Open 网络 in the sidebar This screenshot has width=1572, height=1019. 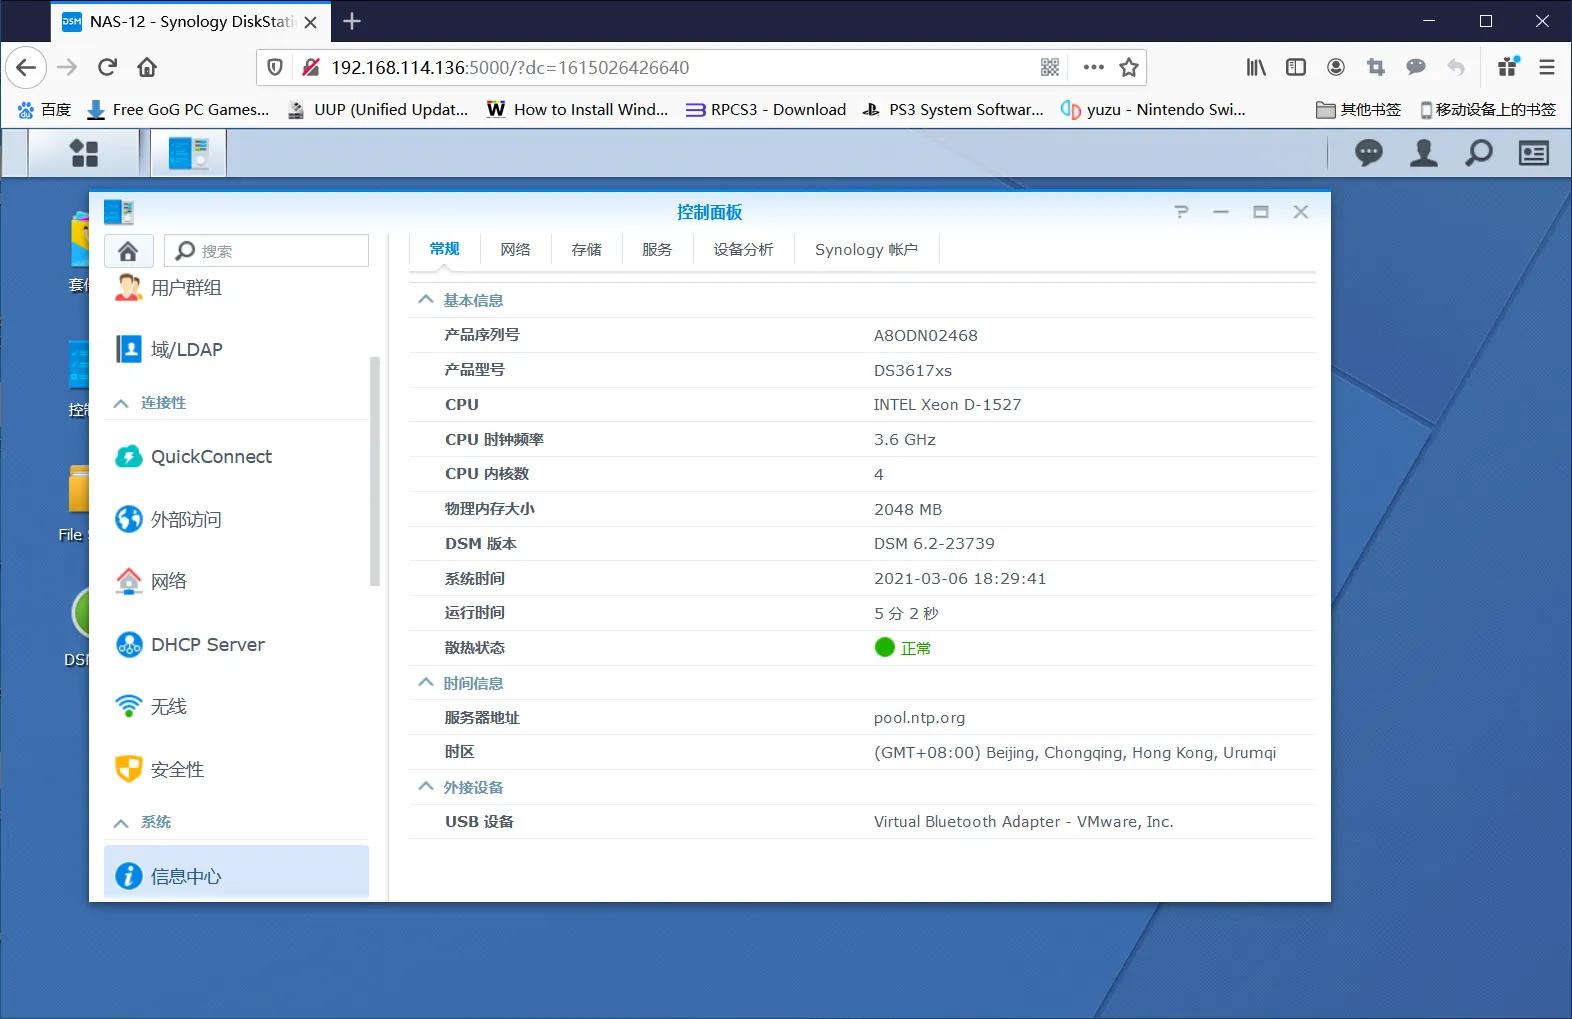pos(236,581)
